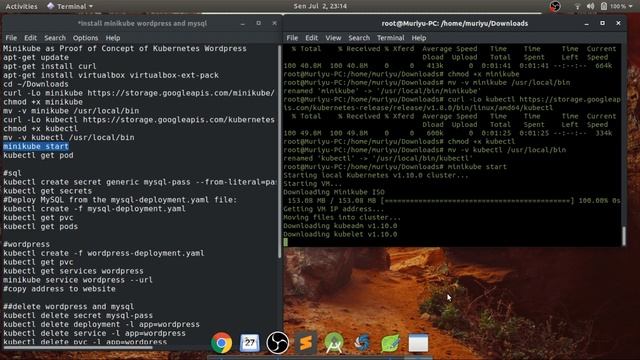Click the 'apt-get update' line
The width and height of the screenshot is (640, 360).
pos(36,57)
